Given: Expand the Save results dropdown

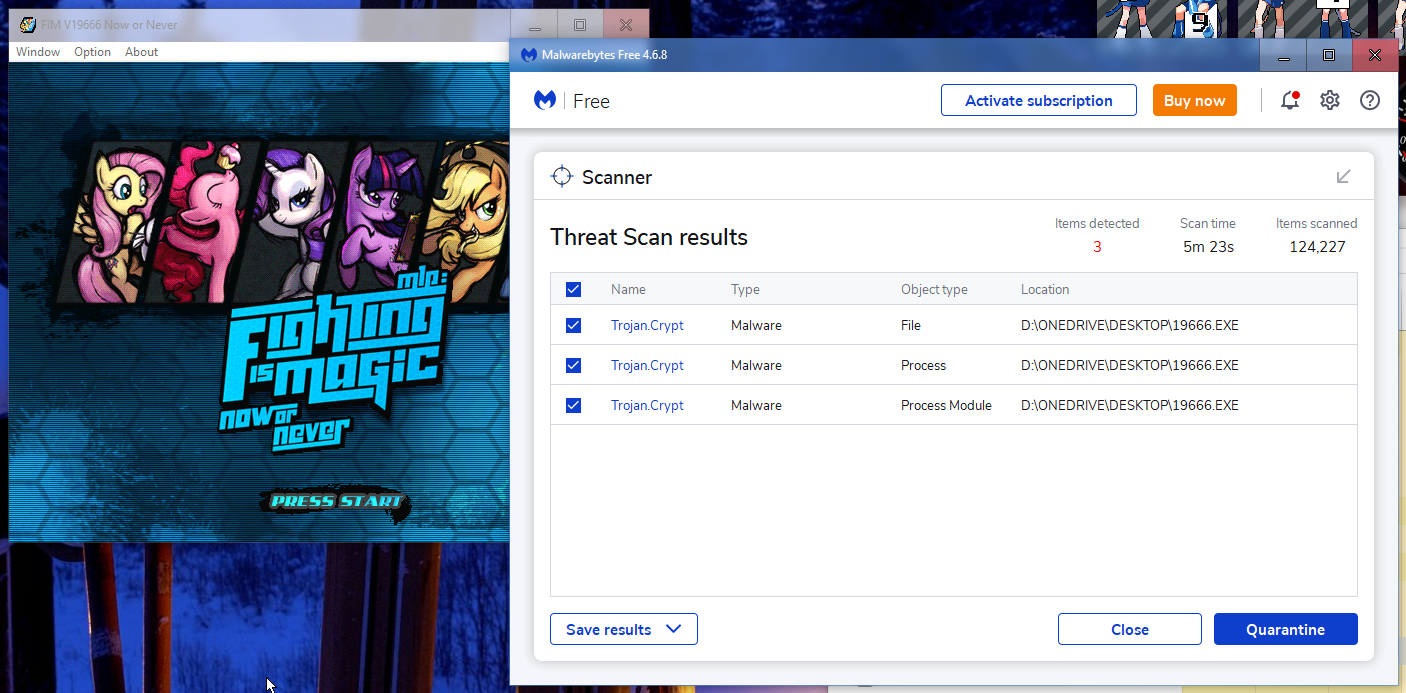Looking at the screenshot, I should tap(624, 629).
